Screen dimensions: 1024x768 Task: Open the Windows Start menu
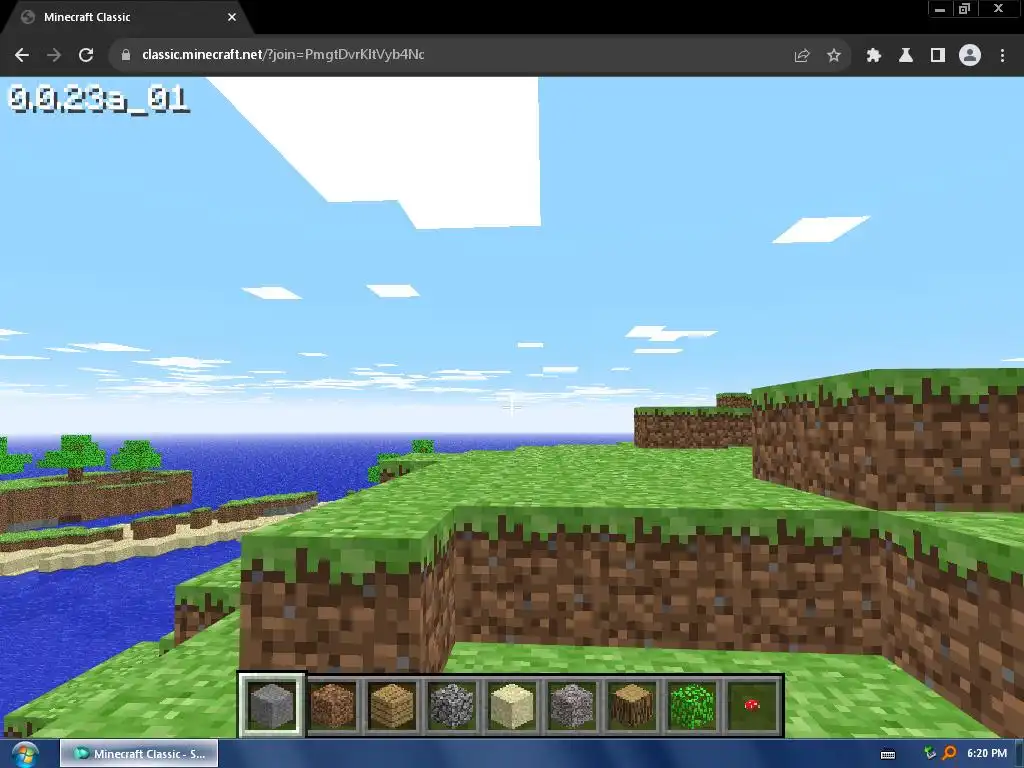[x=25, y=754]
